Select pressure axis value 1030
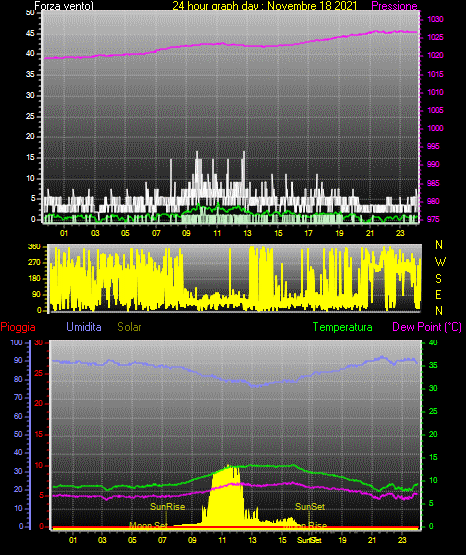This screenshot has width=466, height=555. click(x=436, y=19)
